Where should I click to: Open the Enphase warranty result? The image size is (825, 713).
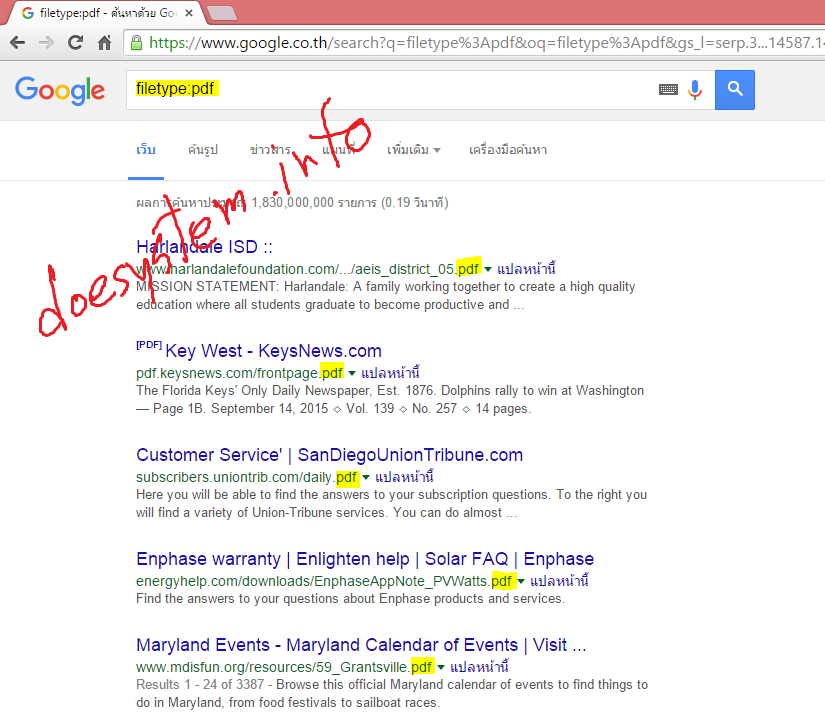tap(365, 559)
